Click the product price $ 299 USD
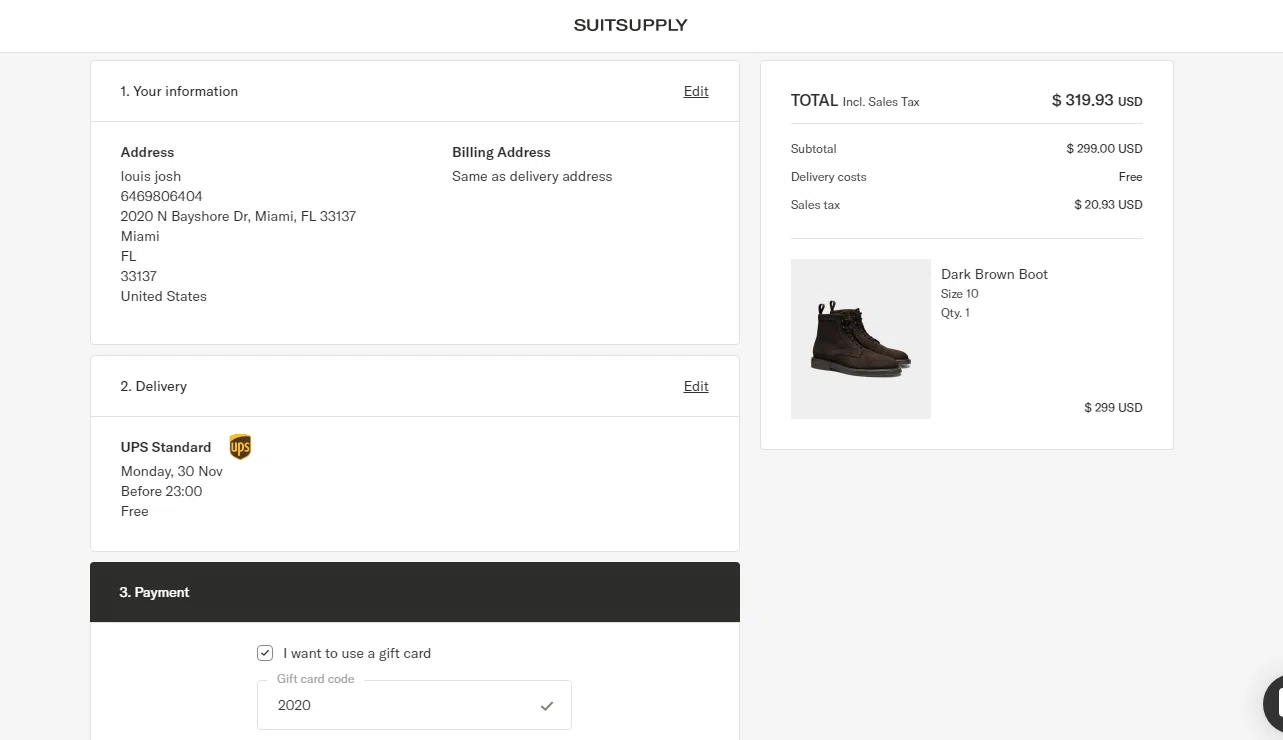 (1113, 408)
